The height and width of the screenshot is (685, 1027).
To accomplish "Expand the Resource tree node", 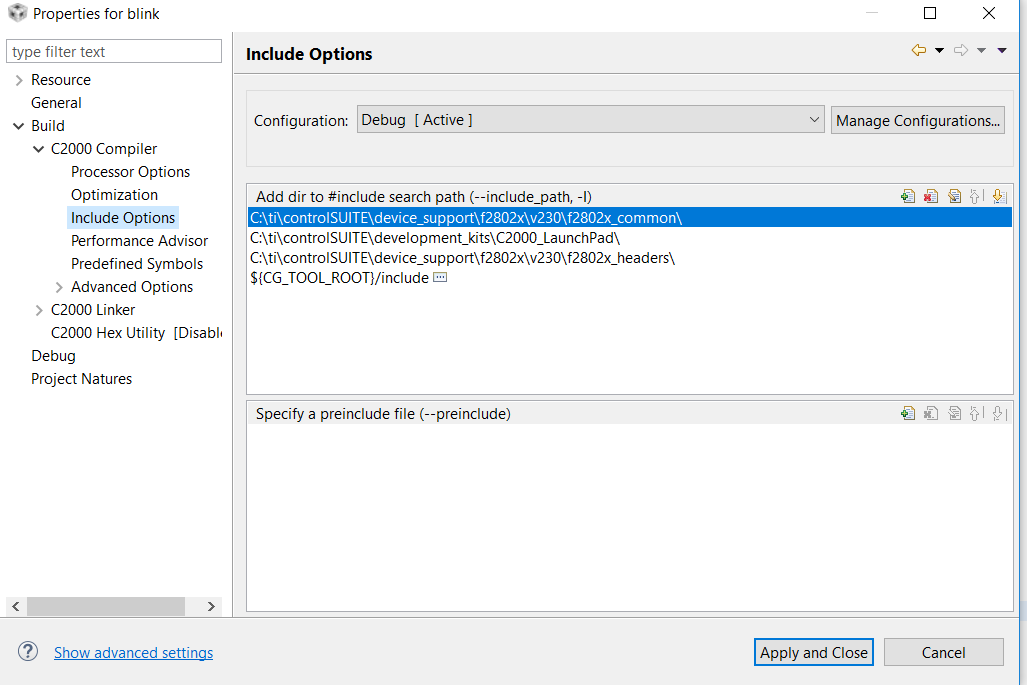I will click(19, 80).
